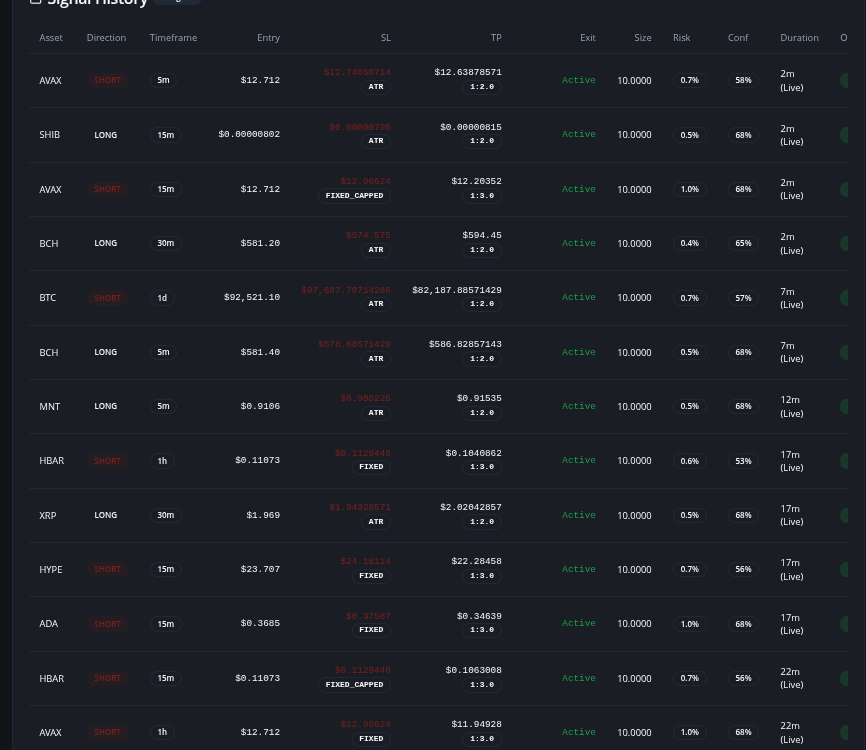Click the stop loss value $574.575
This screenshot has width=866, height=750.
click(x=368, y=235)
